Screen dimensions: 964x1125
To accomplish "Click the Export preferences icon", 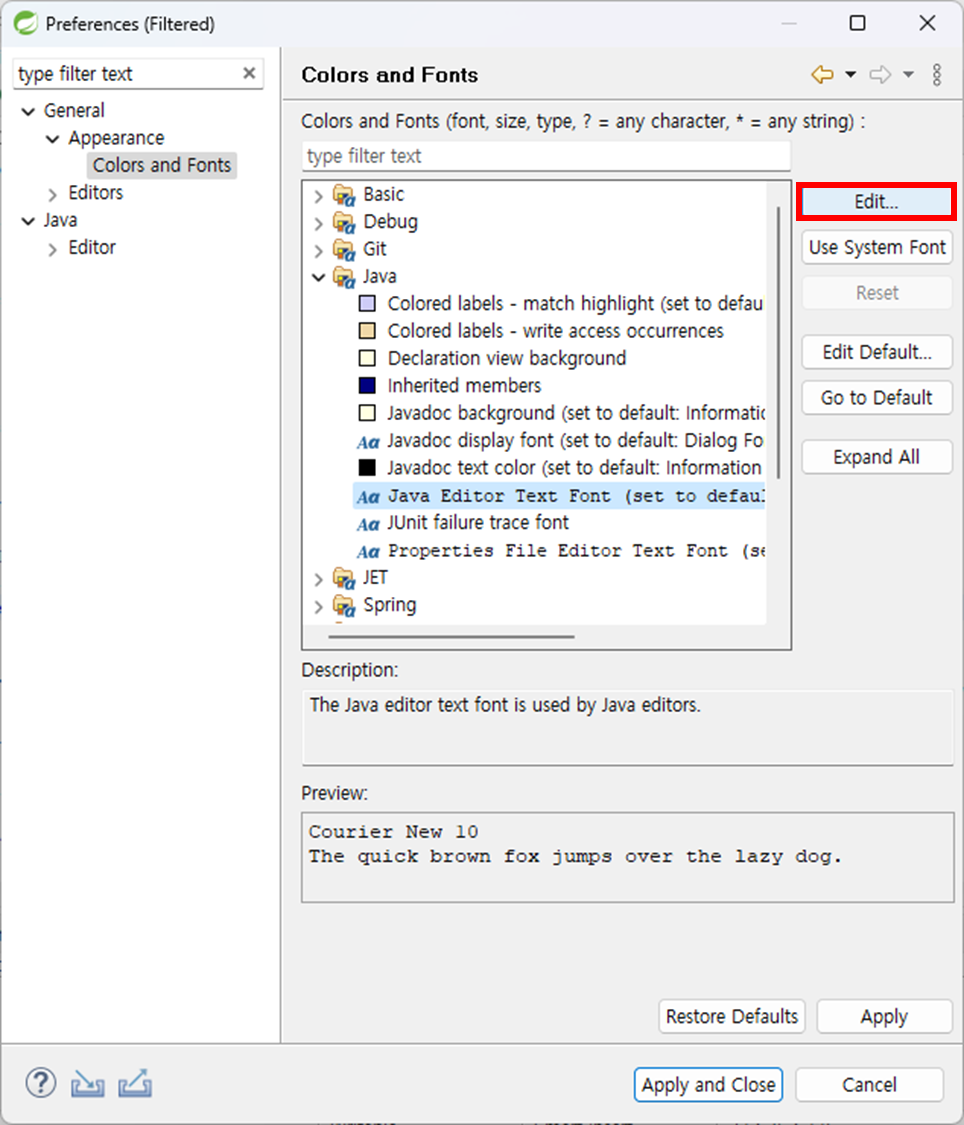I will [135, 1083].
